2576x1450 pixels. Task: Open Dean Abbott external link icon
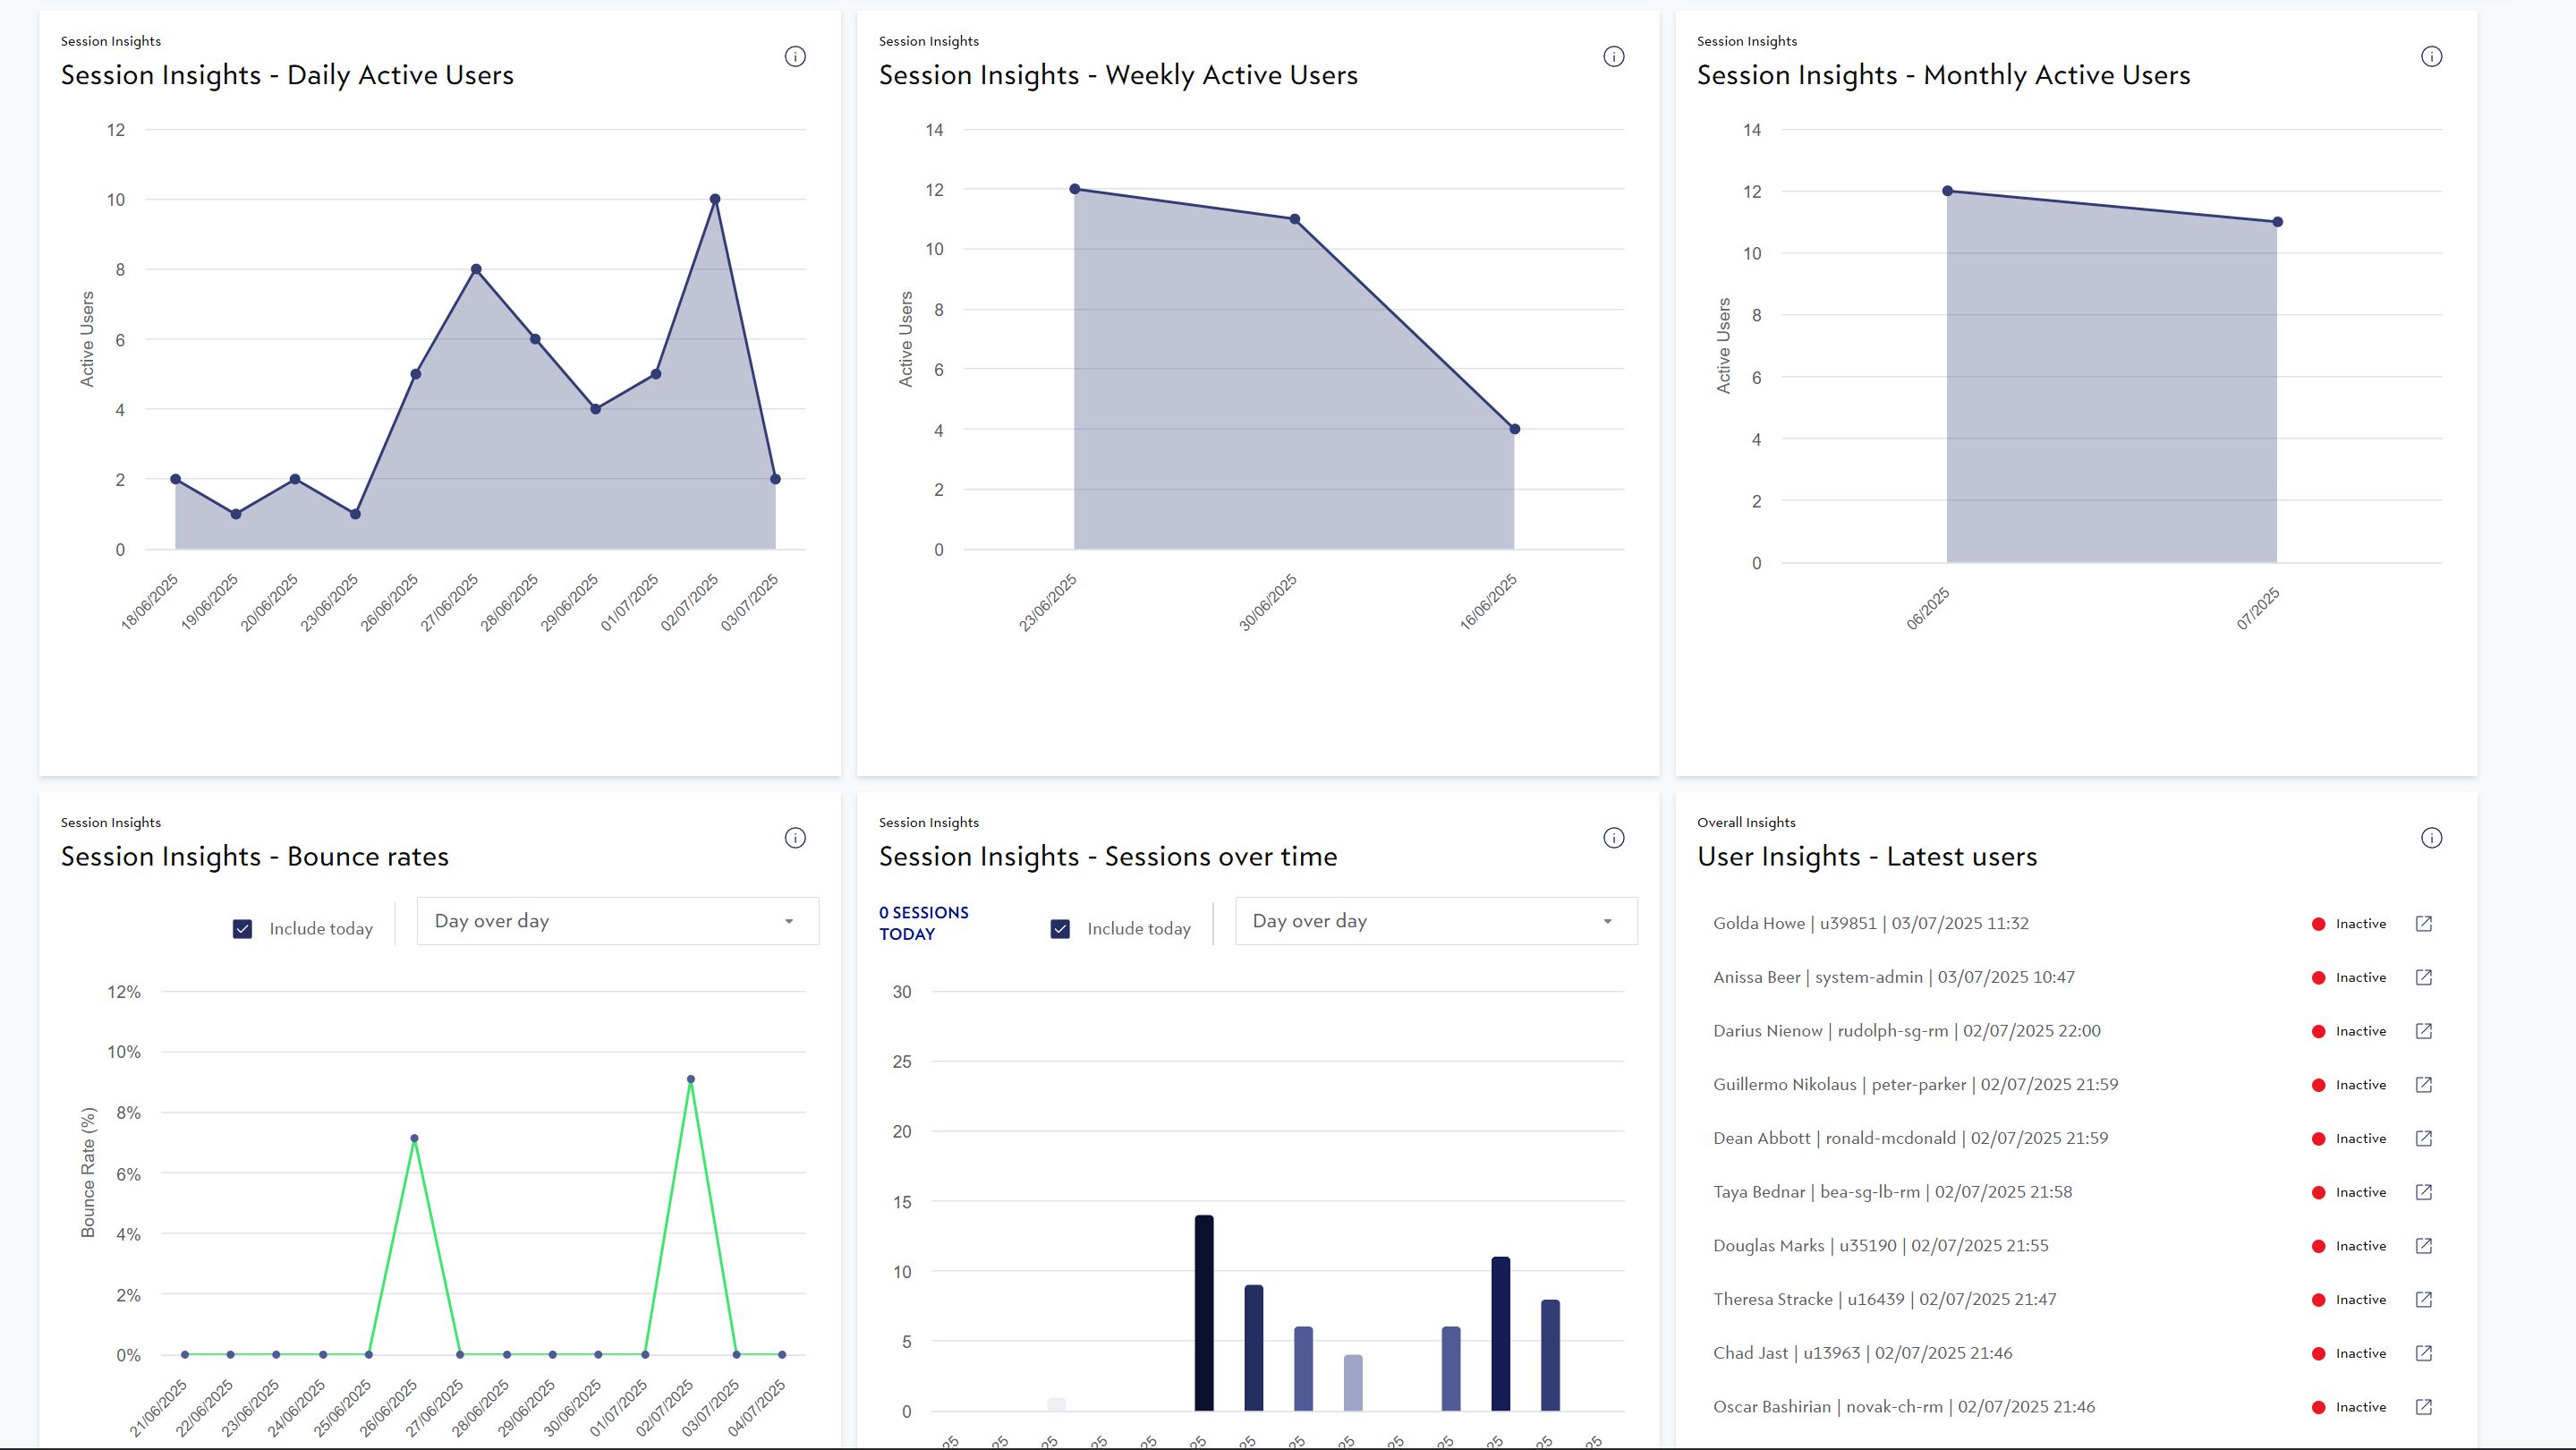(2424, 1138)
